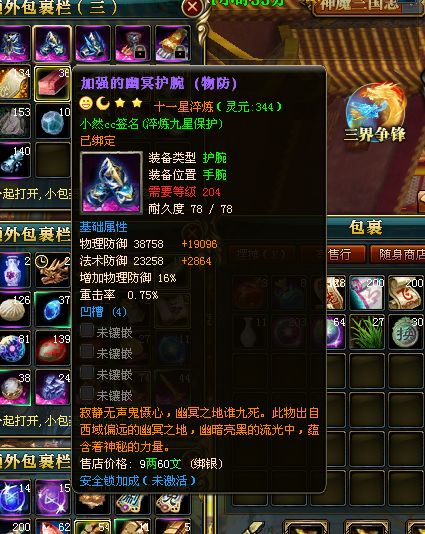425x534 pixels.
Task: Click the second 未镶嵌 gem socket
Action: pyautogui.click(x=106, y=352)
